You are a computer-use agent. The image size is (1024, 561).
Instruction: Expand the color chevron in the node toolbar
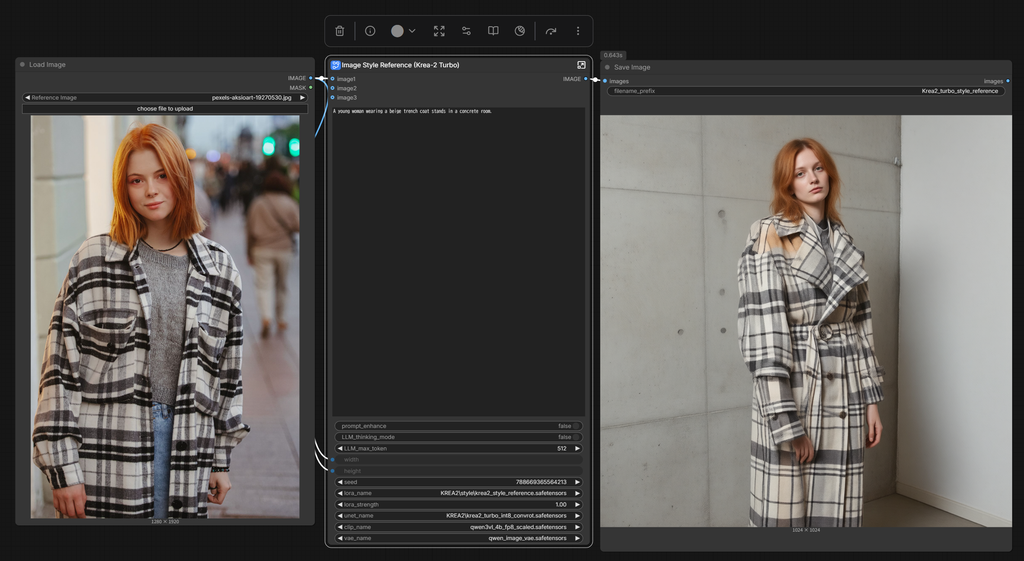(412, 31)
